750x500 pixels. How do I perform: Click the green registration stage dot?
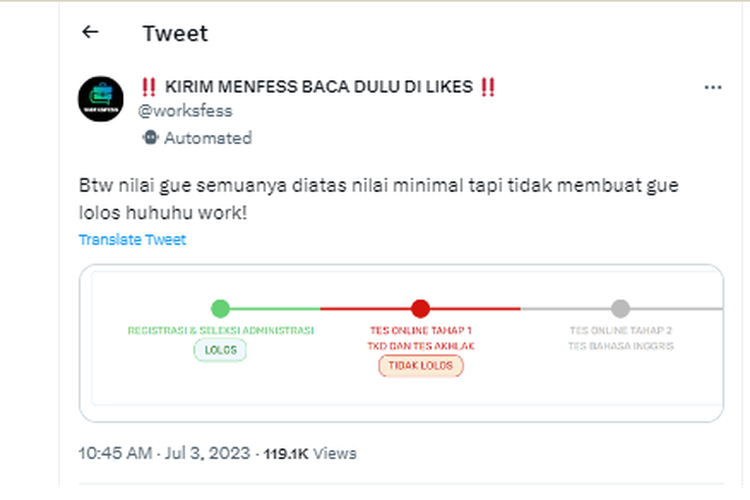pyautogui.click(x=221, y=309)
